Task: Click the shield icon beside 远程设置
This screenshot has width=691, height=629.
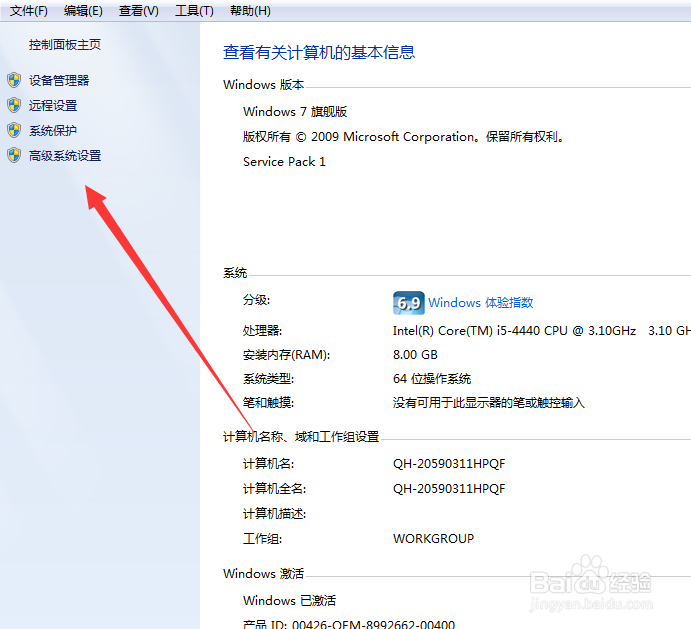Action: point(14,105)
